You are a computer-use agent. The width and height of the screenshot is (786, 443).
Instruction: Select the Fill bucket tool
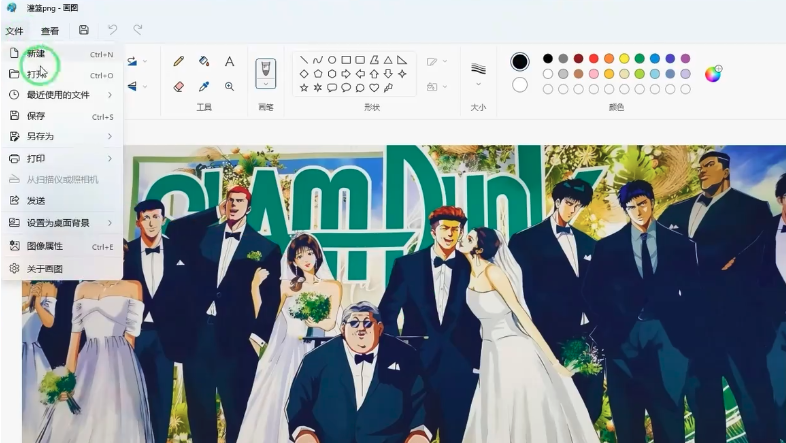(x=204, y=61)
